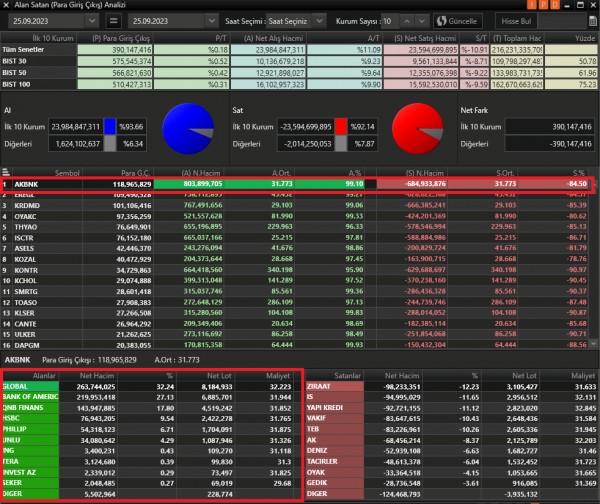Click the equals icon between the two dates
Screen dimensions: 600x504
[x=113, y=21]
